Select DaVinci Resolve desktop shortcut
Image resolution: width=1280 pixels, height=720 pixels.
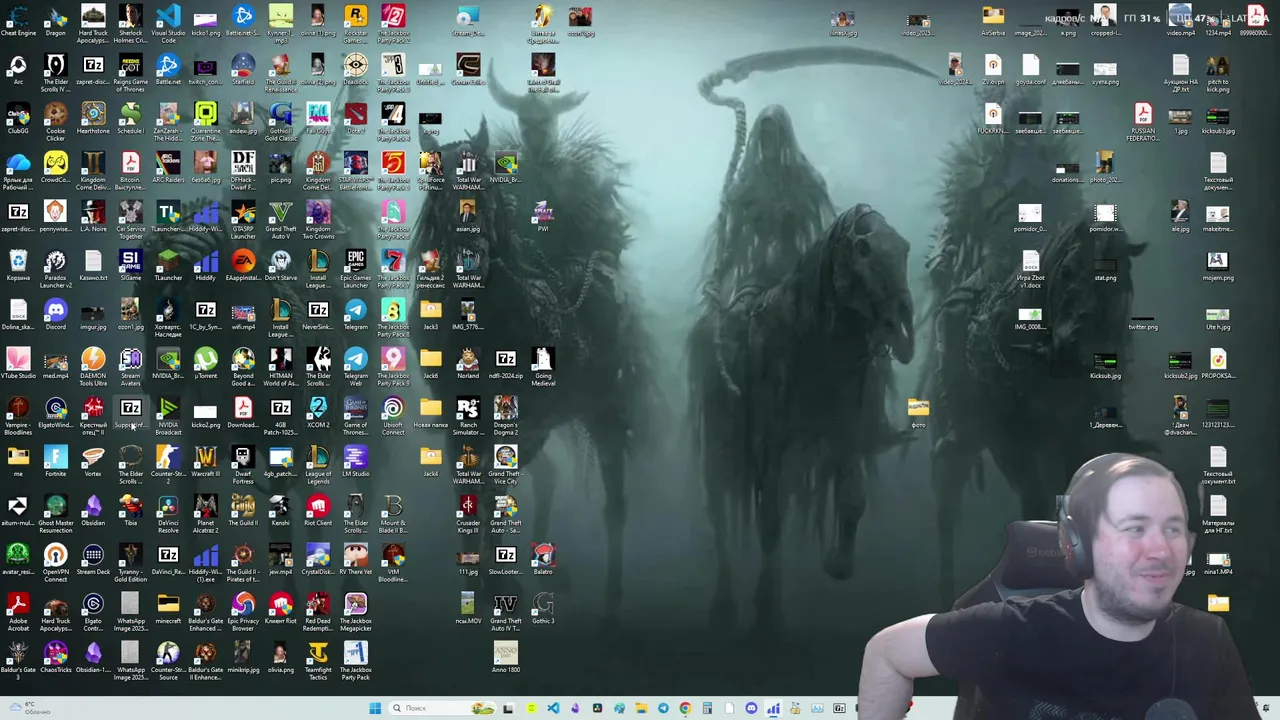pyautogui.click(x=168, y=507)
